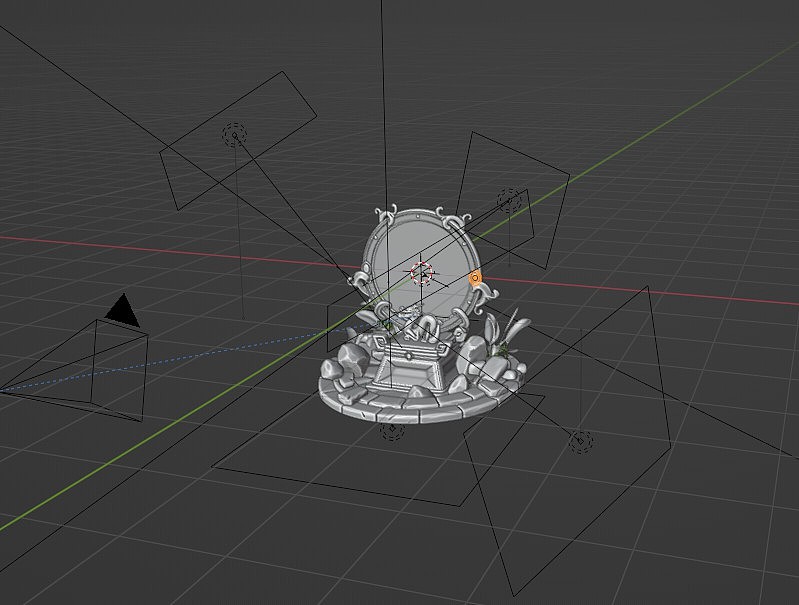Select the area light behind the portal's right side
The width and height of the screenshot is (799, 605).
[x=510, y=200]
